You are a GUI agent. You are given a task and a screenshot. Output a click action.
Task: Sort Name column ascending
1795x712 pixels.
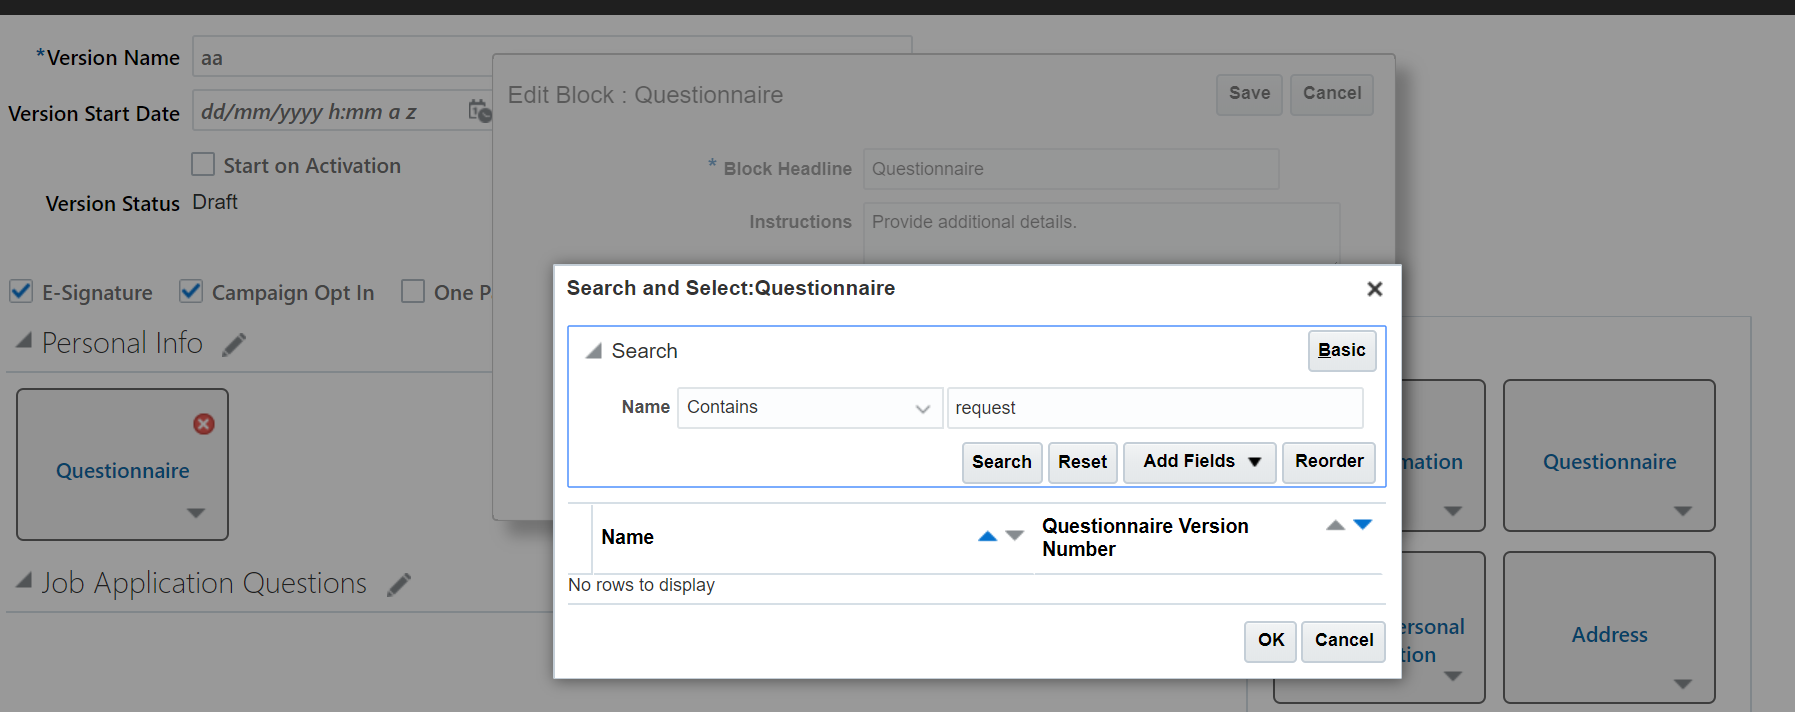987,537
